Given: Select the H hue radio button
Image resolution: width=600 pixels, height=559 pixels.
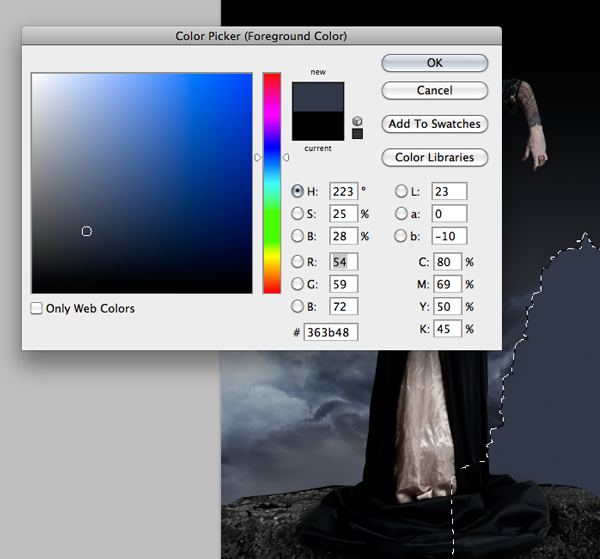Looking at the screenshot, I should point(297,191).
